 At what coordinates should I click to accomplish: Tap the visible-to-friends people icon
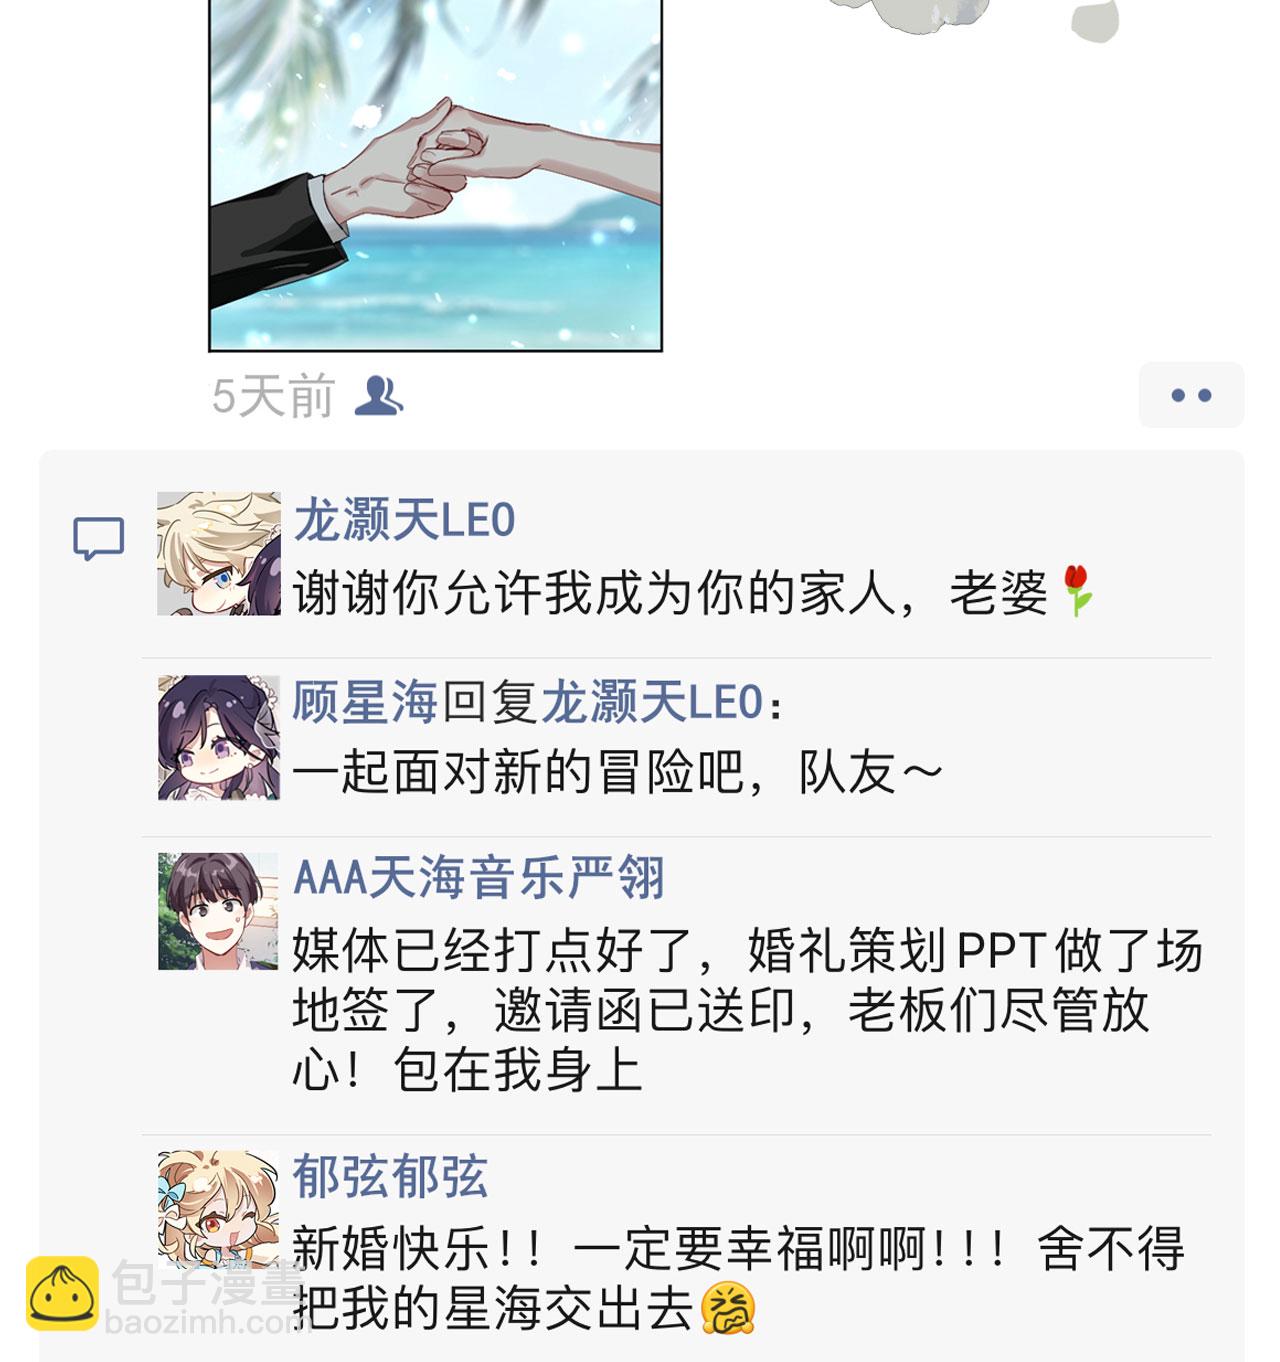[x=379, y=396]
